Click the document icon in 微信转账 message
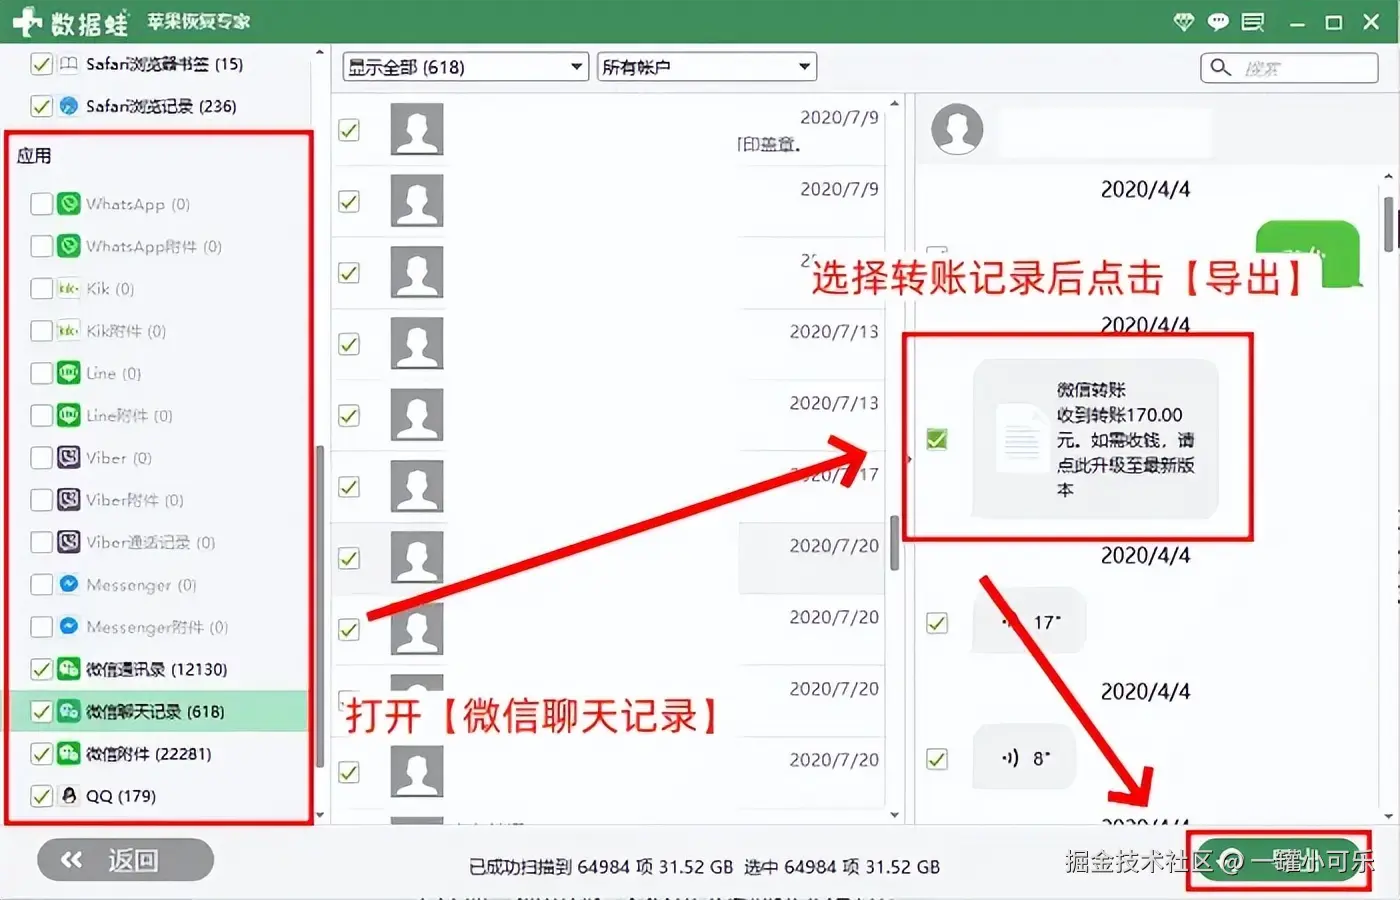The image size is (1400, 900). [1021, 437]
